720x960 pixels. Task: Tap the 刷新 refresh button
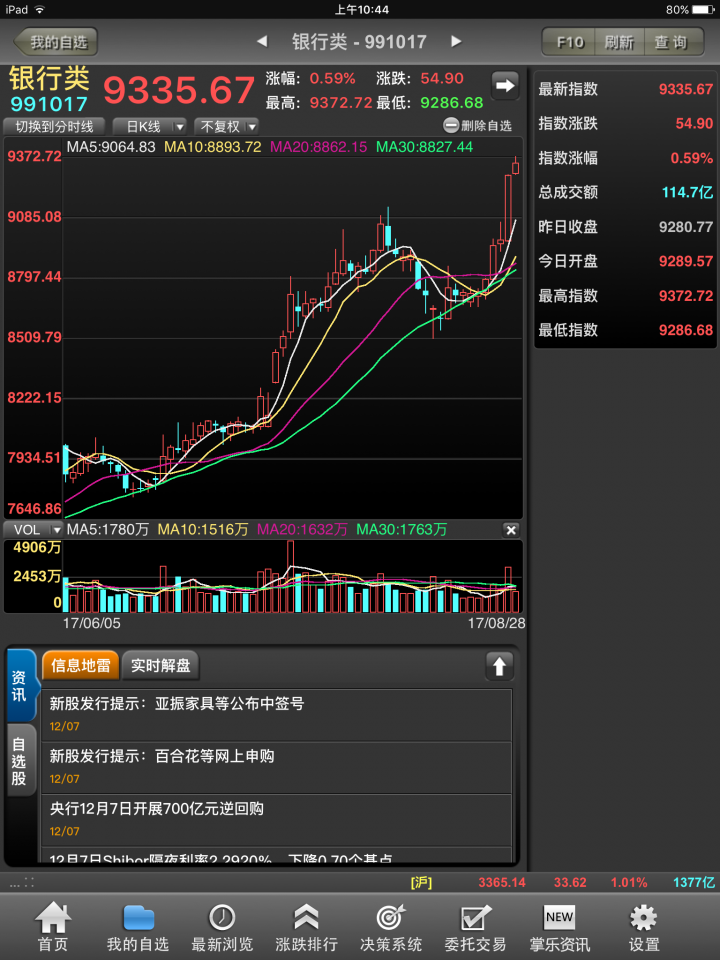point(619,42)
